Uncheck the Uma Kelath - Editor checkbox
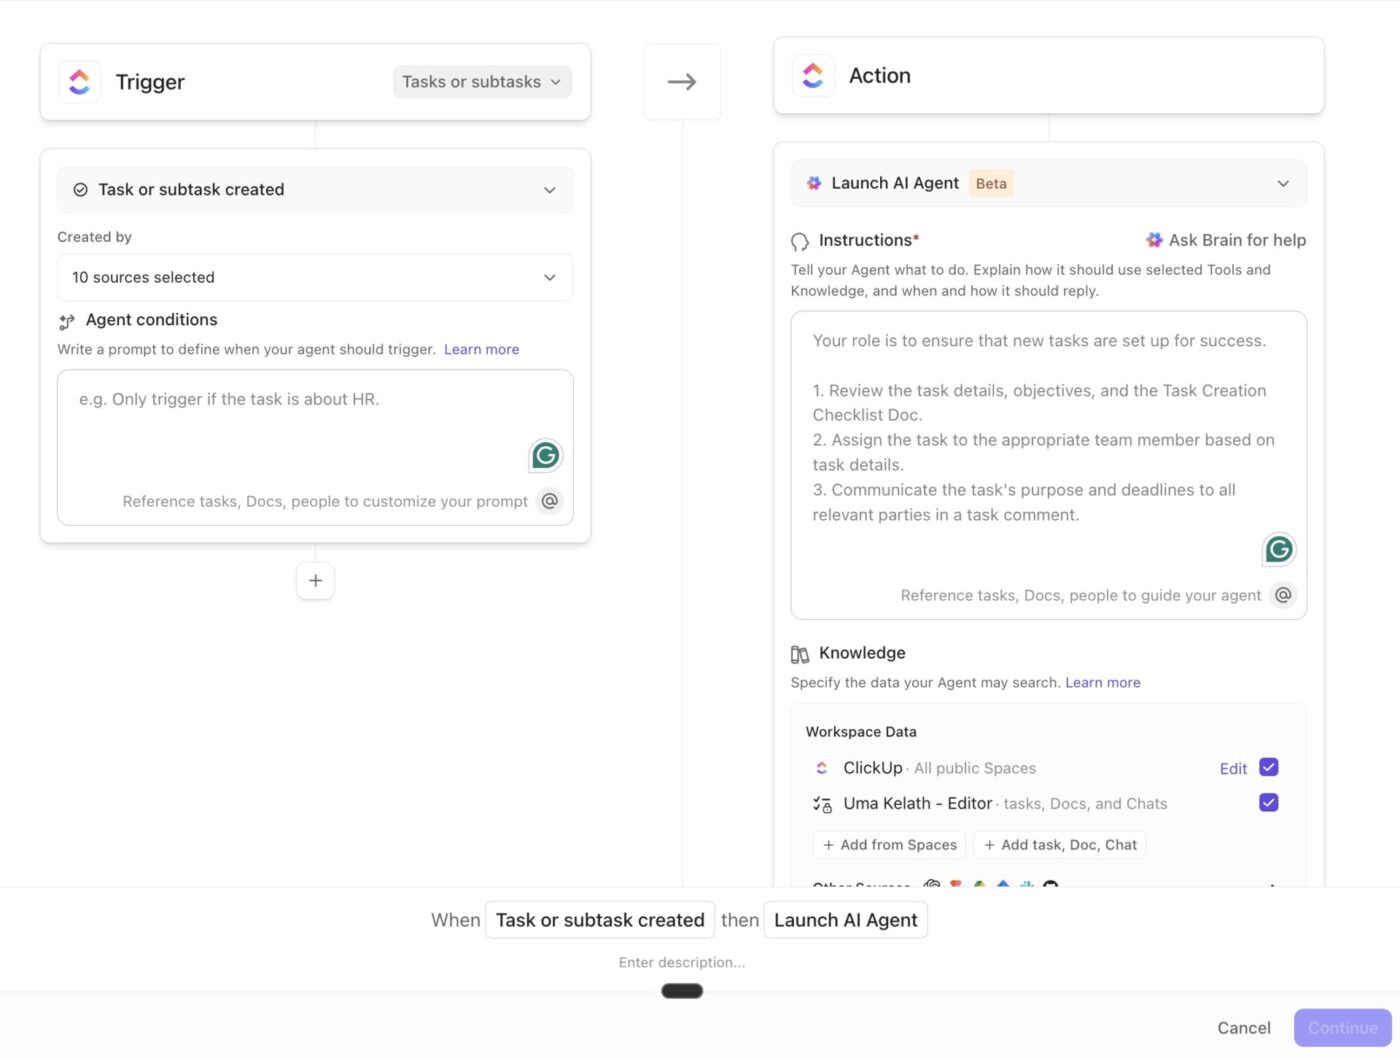This screenshot has width=1400, height=1058. coord(1269,803)
